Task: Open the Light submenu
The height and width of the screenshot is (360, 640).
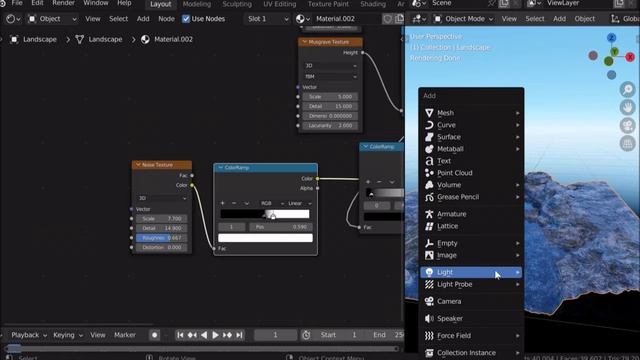Action: [471, 272]
